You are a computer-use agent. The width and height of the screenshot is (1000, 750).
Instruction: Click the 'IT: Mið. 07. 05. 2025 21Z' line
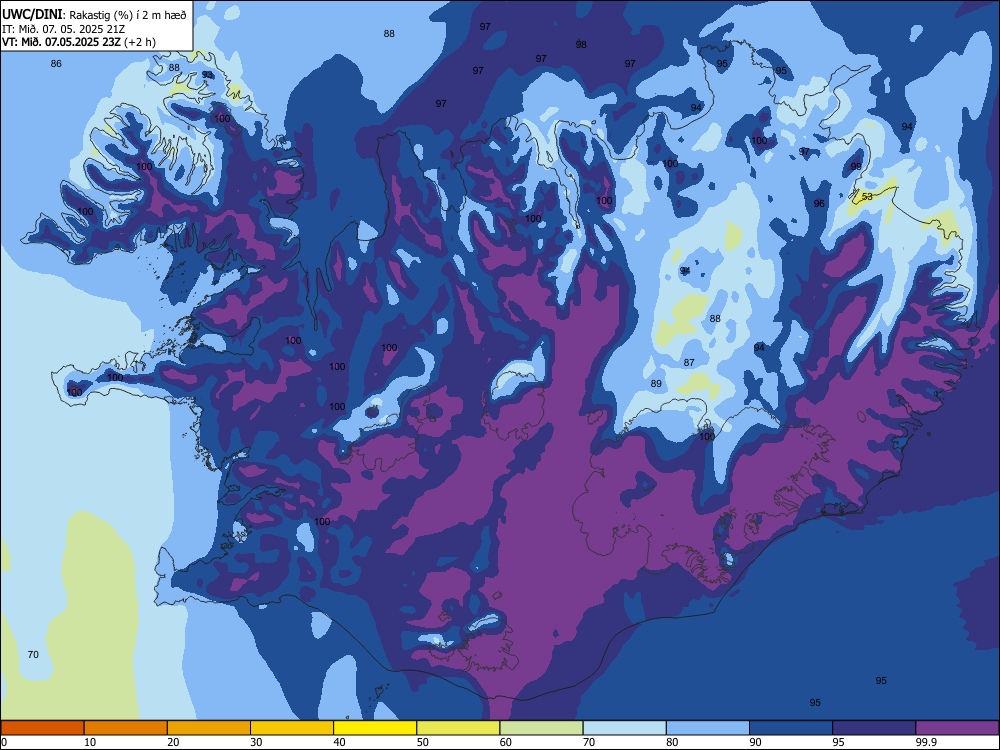pos(63,29)
